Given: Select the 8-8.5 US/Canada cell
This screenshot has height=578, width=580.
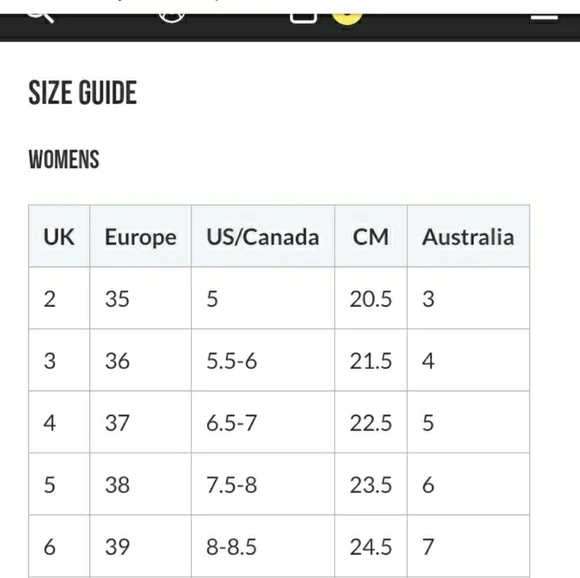Looking at the screenshot, I should tap(263, 546).
